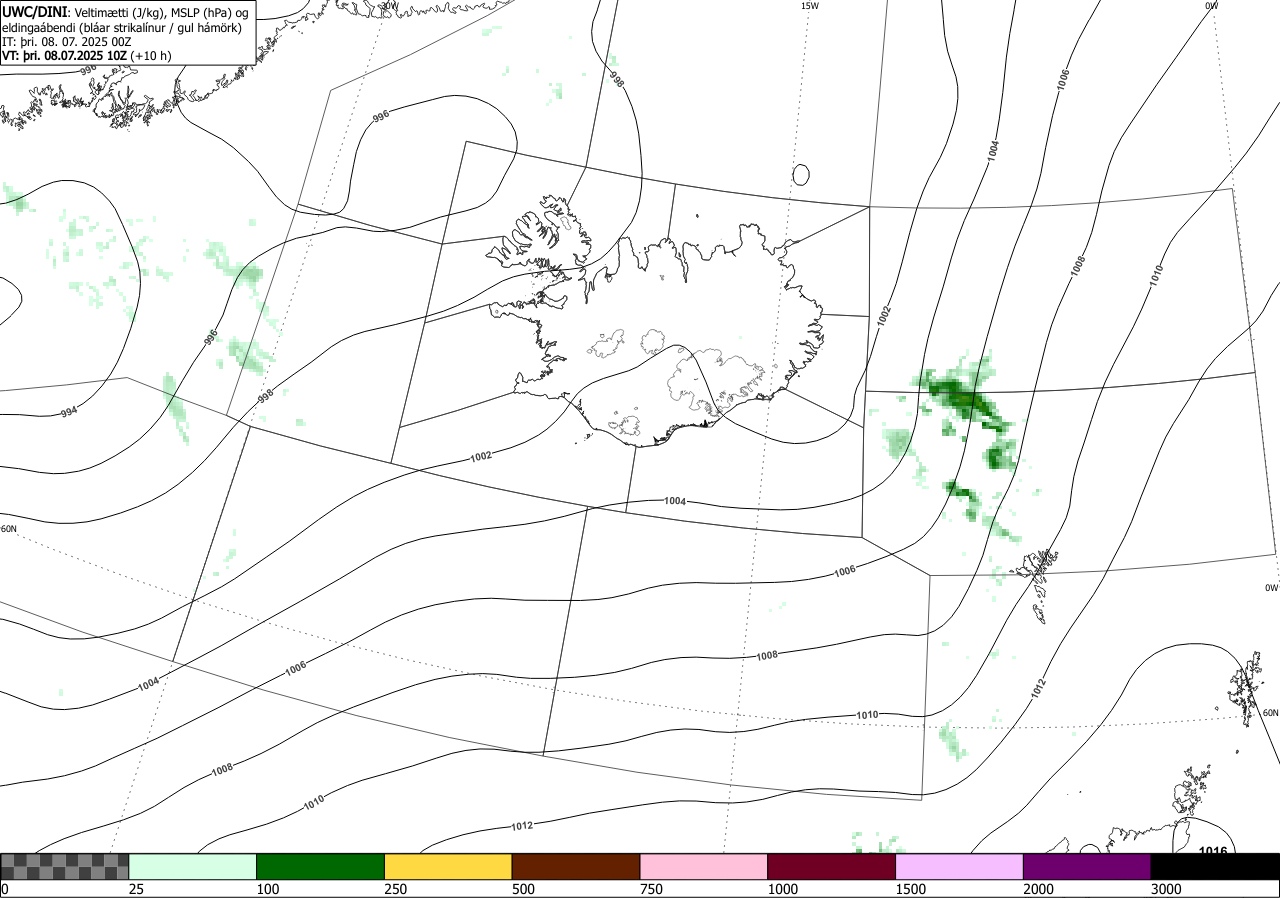Click the legend value "250"
This screenshot has height=898, width=1280.
(x=395, y=889)
